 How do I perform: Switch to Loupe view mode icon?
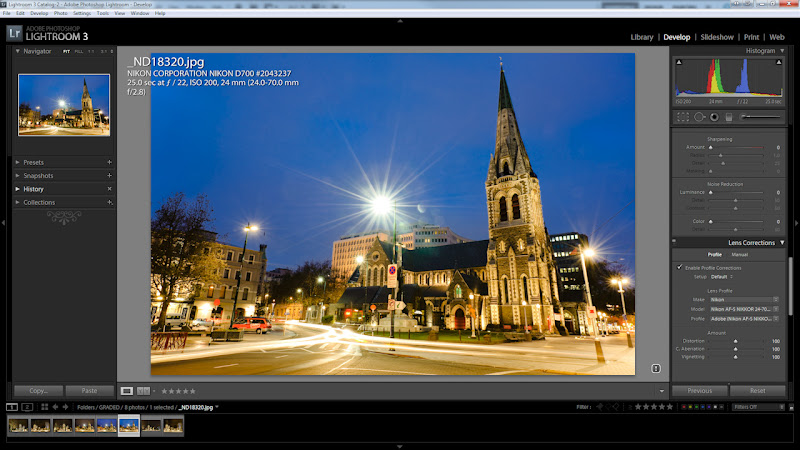pos(127,390)
